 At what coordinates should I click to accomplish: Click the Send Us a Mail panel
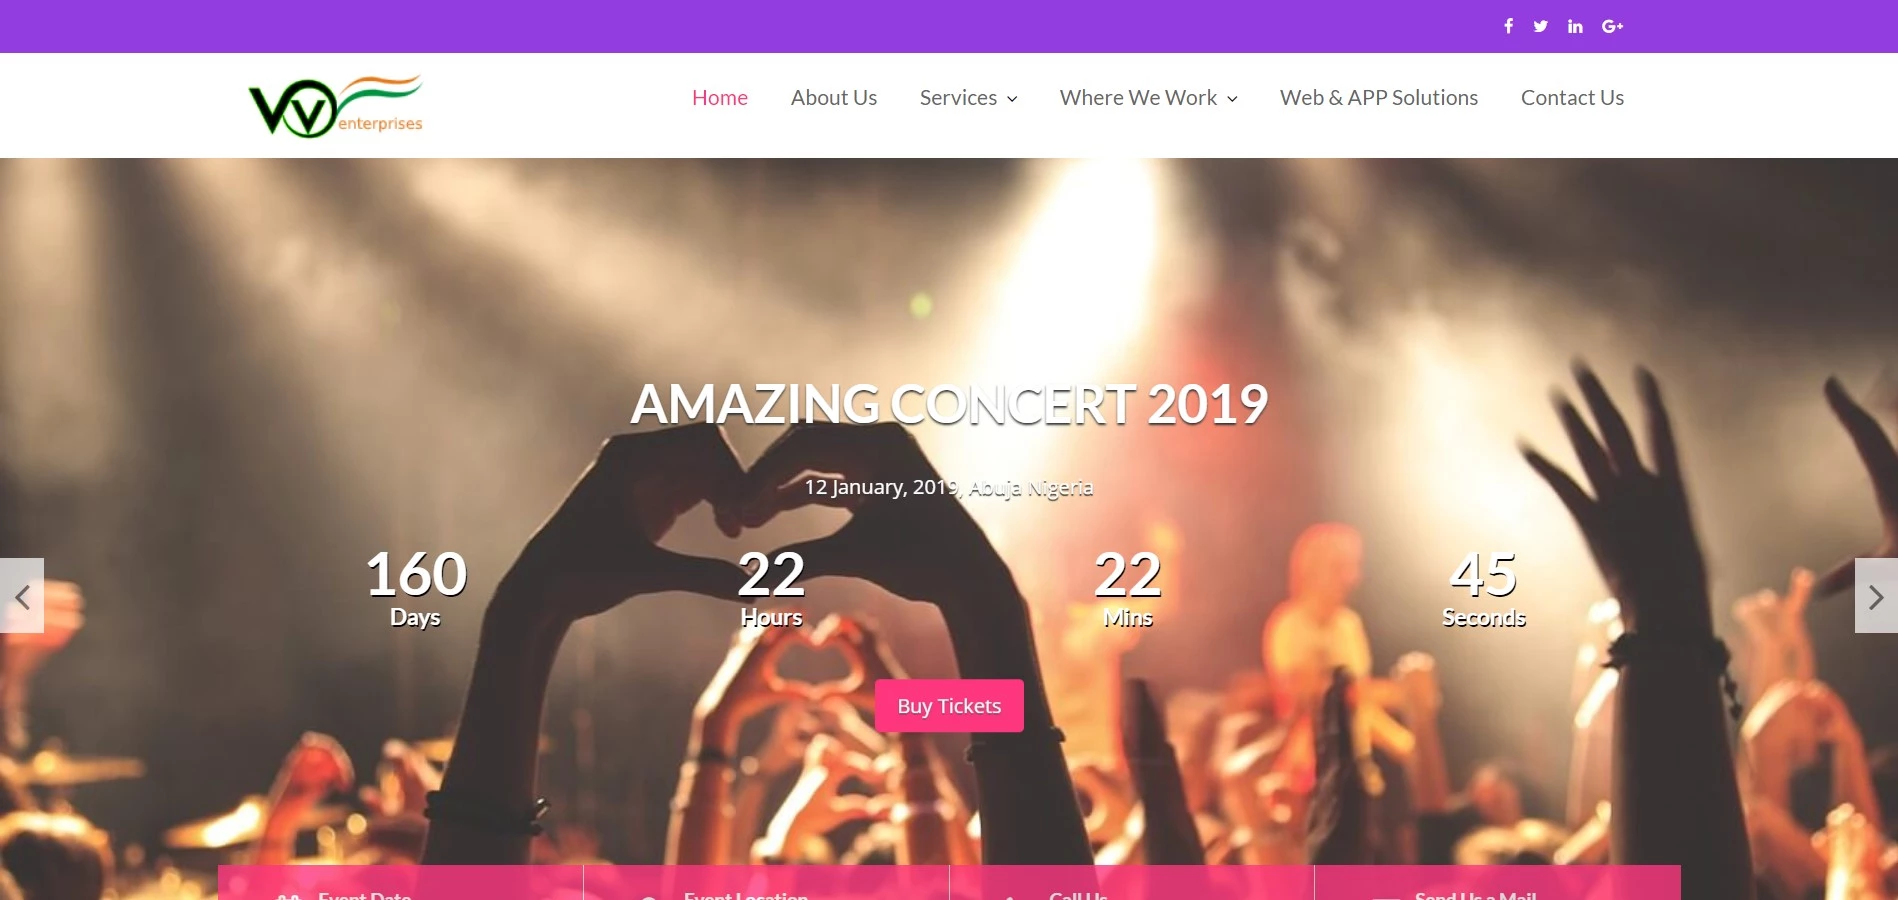click(1497, 883)
